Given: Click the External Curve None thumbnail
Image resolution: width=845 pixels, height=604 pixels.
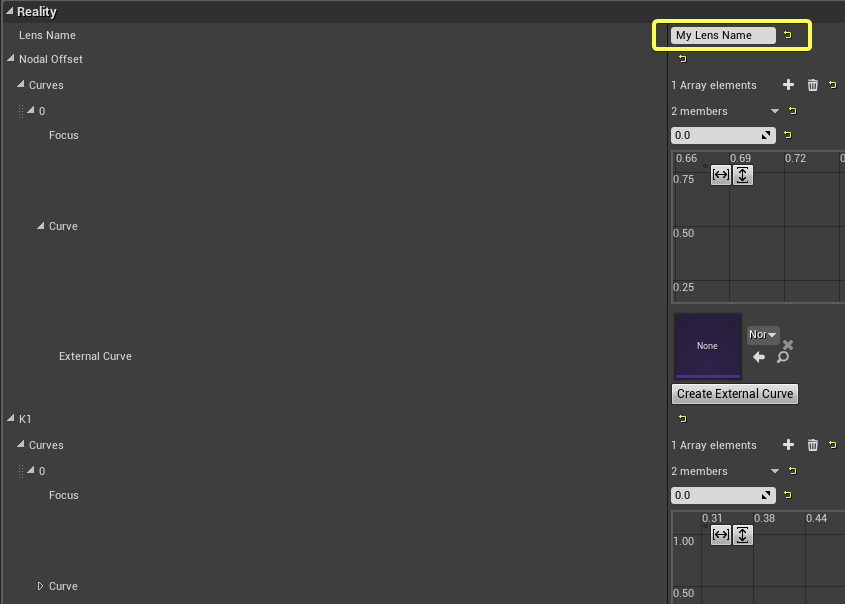Looking at the screenshot, I should 707,346.
